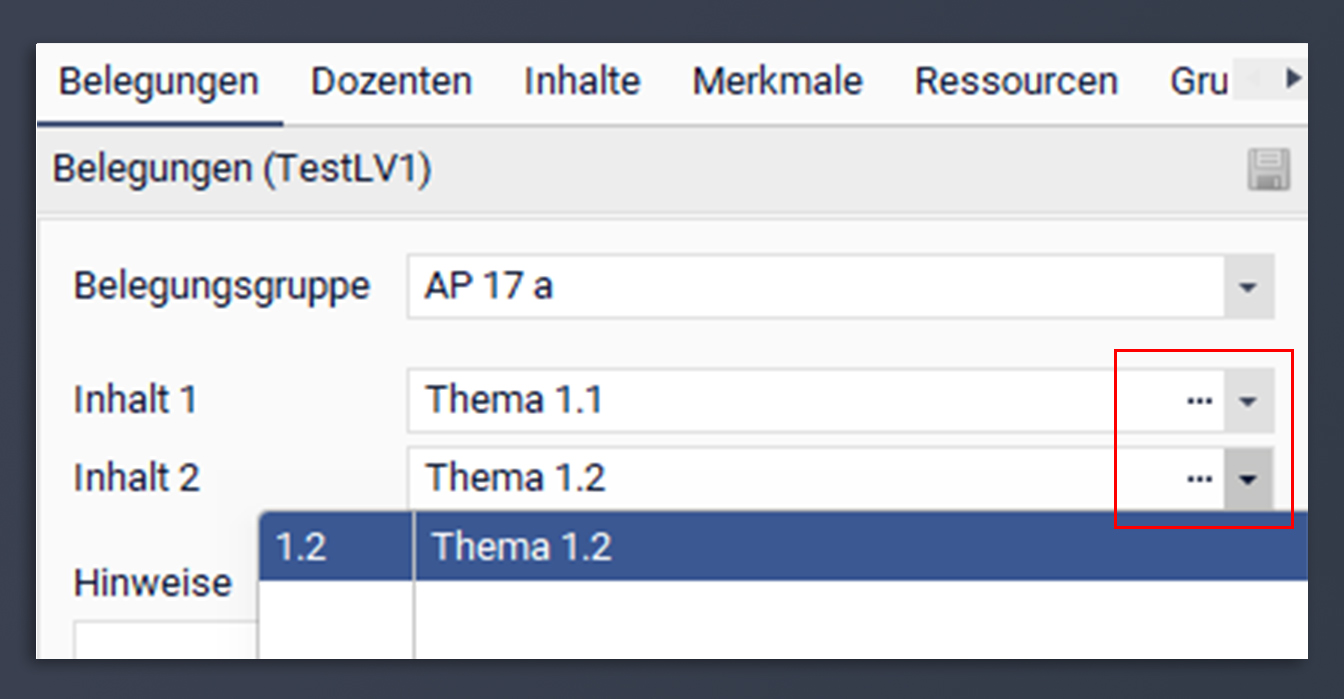Screen dimensions: 1344x699
Task: Collapse the open Inhalt 2 dropdown arrow
Action: click(1248, 479)
